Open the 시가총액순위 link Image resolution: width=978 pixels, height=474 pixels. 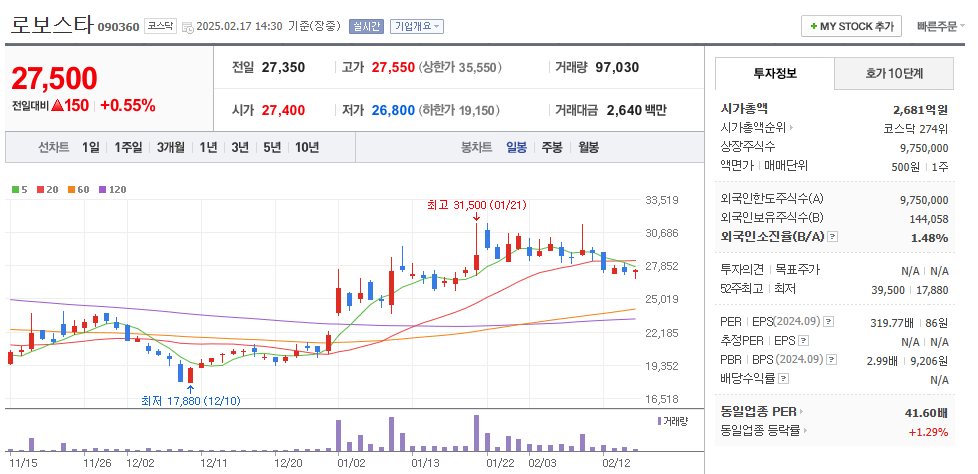(x=753, y=128)
